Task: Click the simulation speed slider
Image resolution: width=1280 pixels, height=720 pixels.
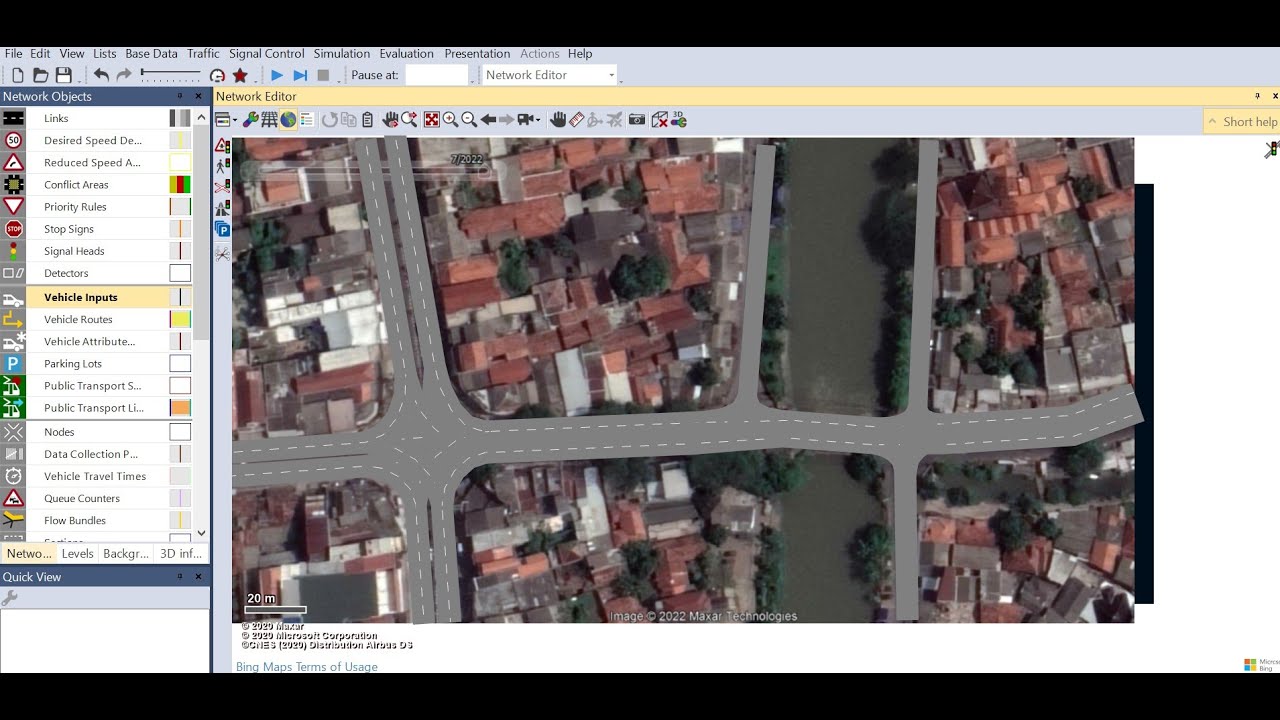Action: pyautogui.click(x=170, y=75)
